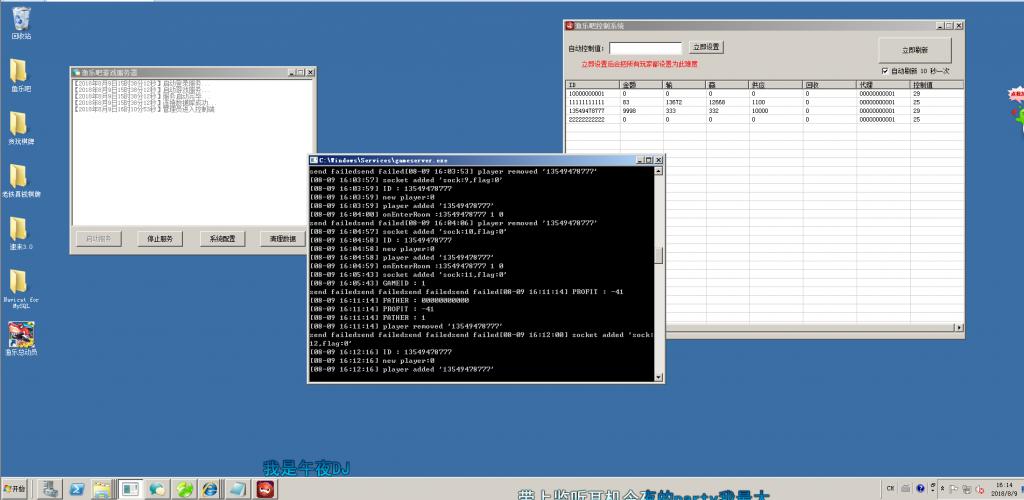
Task: Sort table by the 控制值 column header
Action: click(936, 85)
